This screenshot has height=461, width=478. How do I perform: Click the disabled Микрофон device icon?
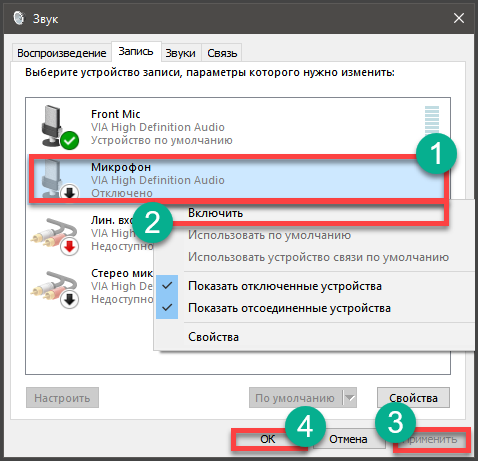(x=59, y=180)
